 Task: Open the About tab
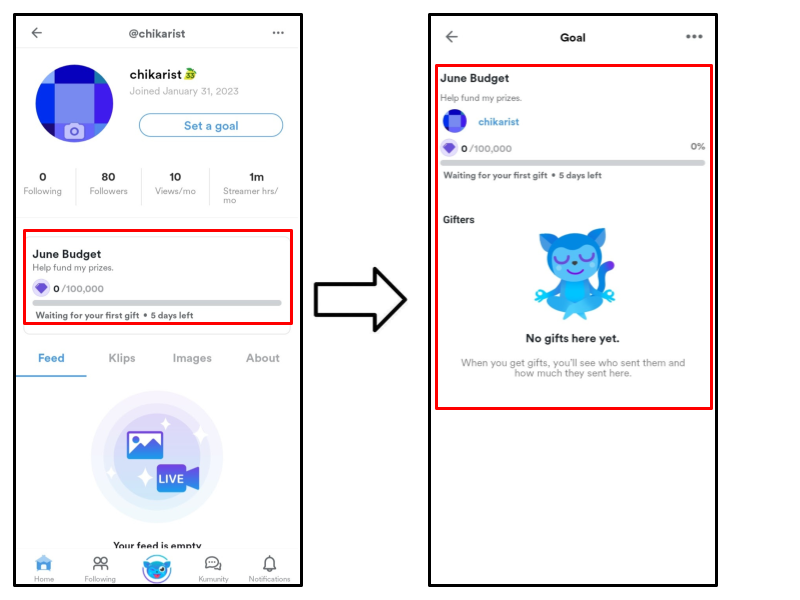pyautogui.click(x=263, y=358)
